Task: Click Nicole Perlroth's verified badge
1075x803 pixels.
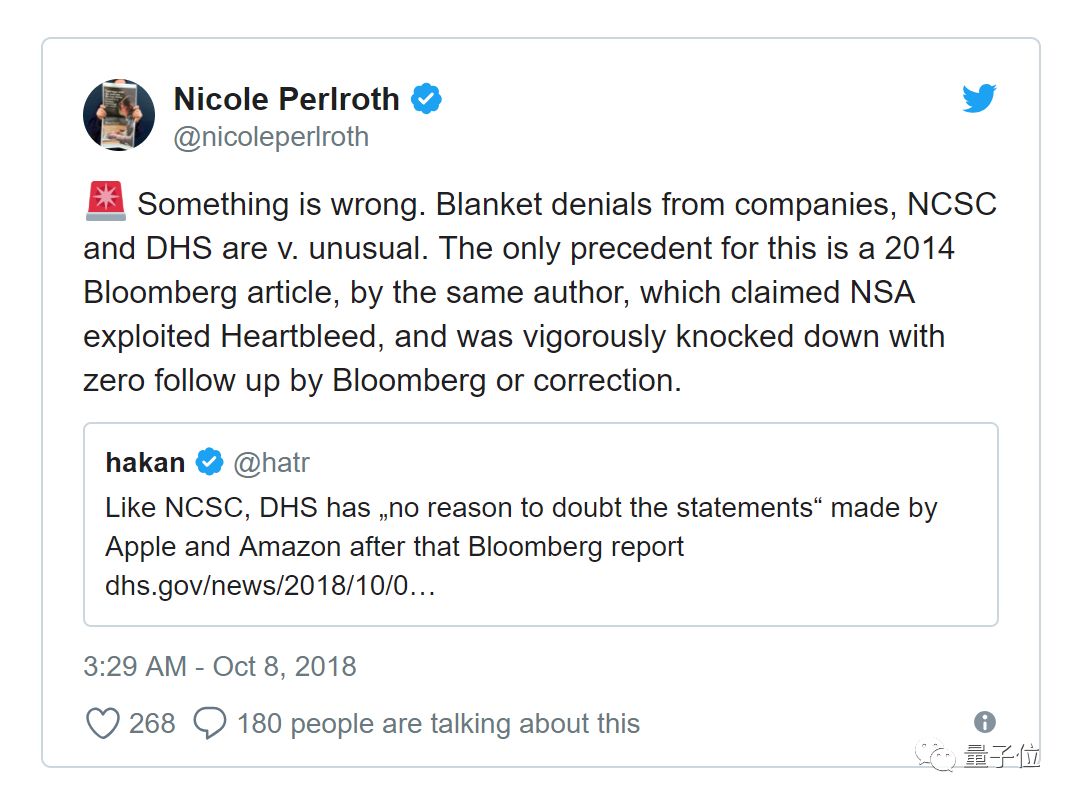Action: [x=427, y=99]
